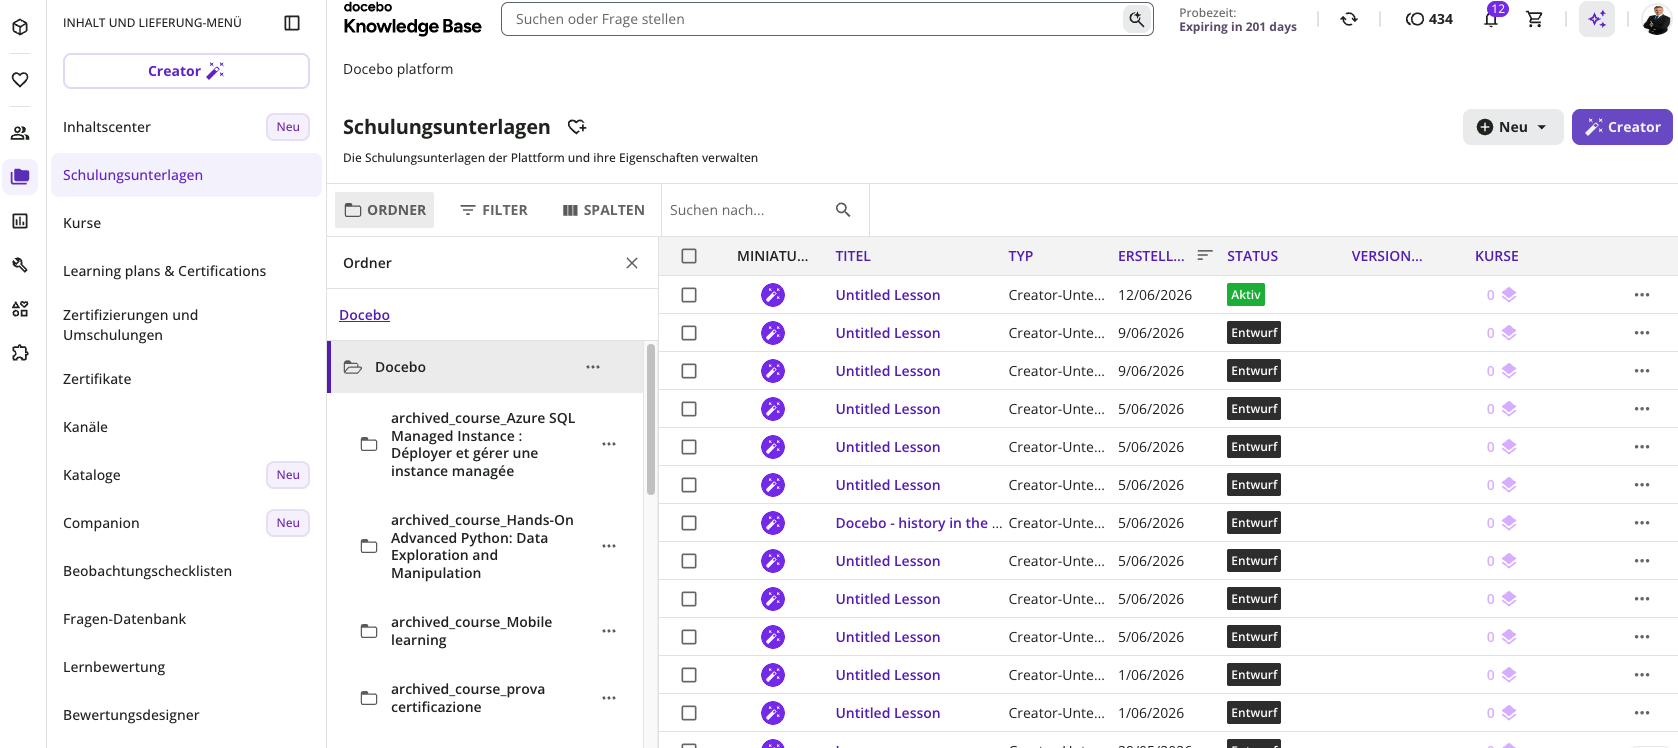The width and height of the screenshot is (1678, 748).
Task: Open notifications bell with 12 badge
Action: (1491, 19)
